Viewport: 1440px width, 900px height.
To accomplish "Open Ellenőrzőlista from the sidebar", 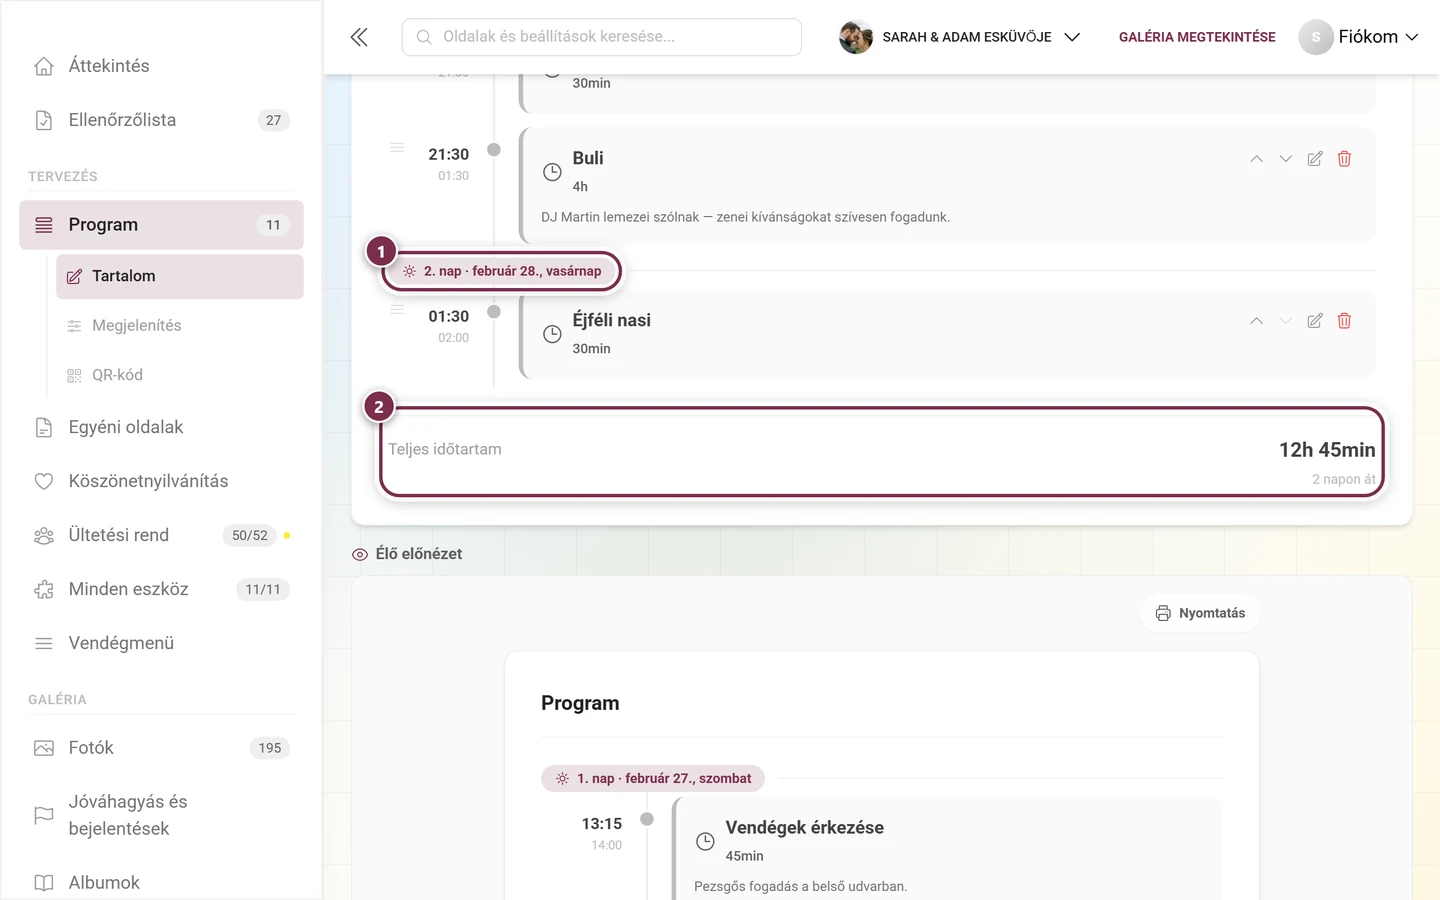I will tap(161, 120).
